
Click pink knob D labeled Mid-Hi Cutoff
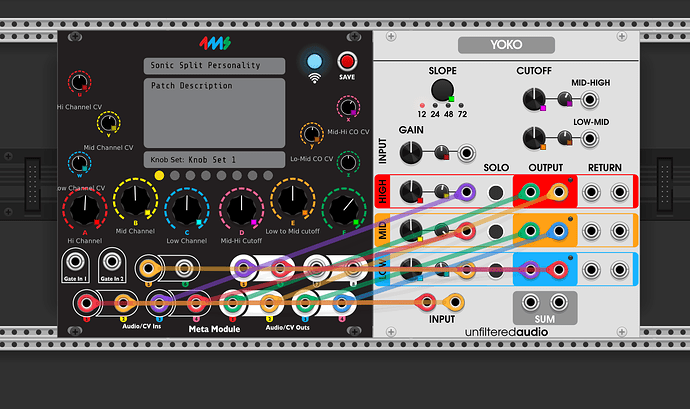(242, 210)
